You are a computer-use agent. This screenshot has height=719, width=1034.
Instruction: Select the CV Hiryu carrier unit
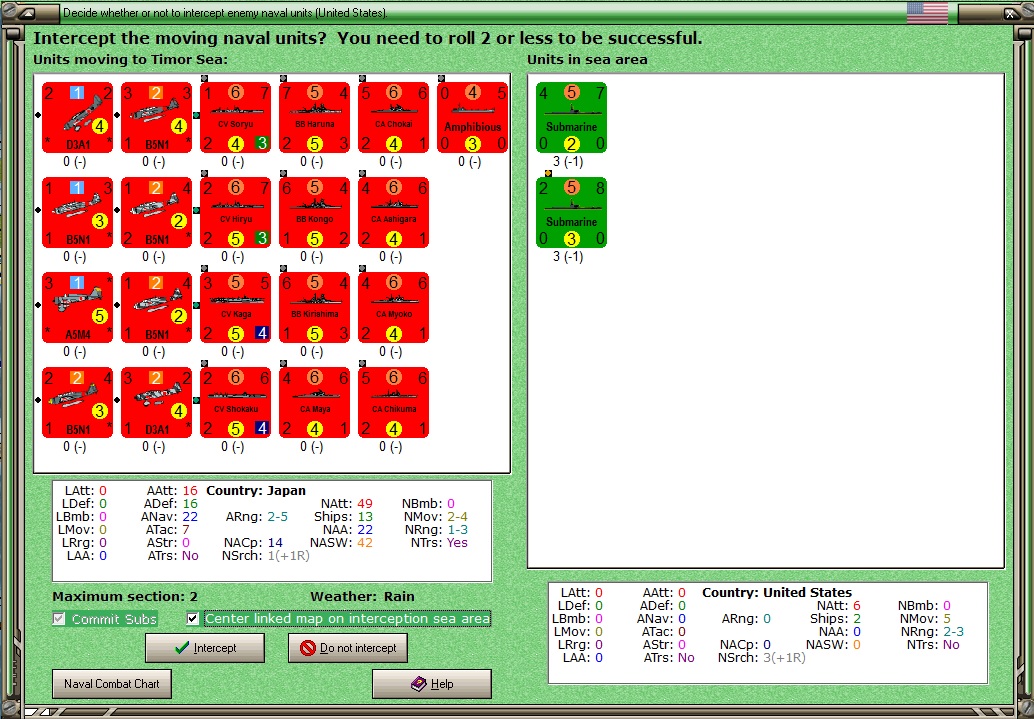pyautogui.click(x=235, y=212)
